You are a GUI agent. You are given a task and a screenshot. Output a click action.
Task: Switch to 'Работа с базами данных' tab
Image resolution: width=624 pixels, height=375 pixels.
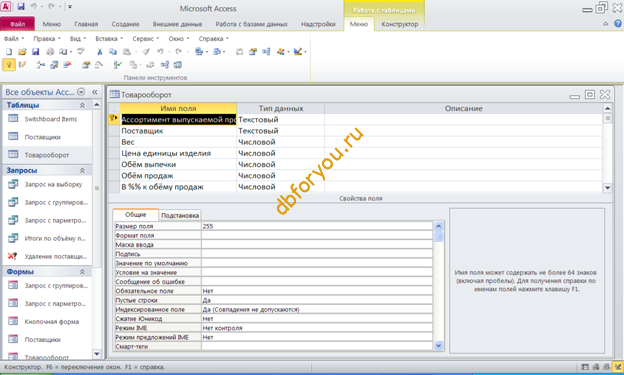252,24
